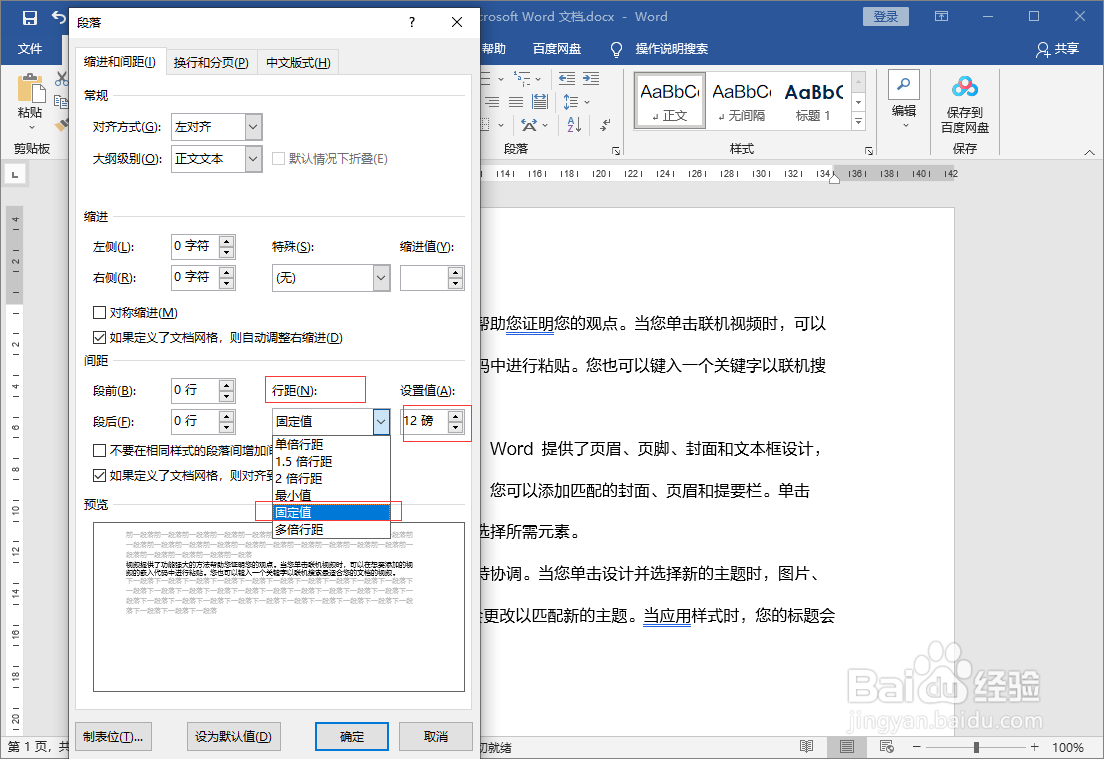This screenshot has height=759, width=1104.
Task: Increase 设置值 spacing value with up arrow
Action: [456, 416]
